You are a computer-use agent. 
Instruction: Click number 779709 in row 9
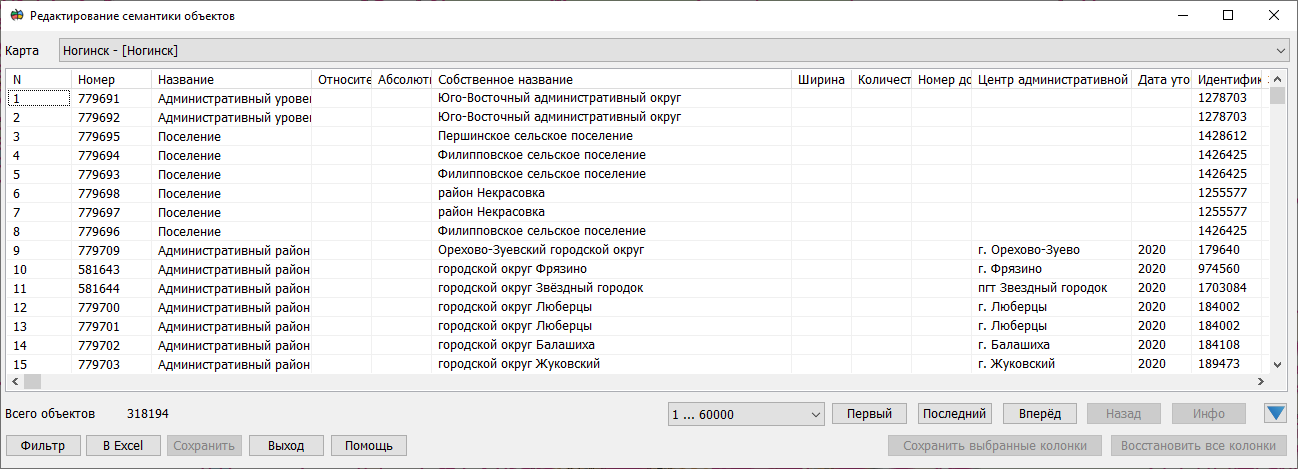click(111, 251)
